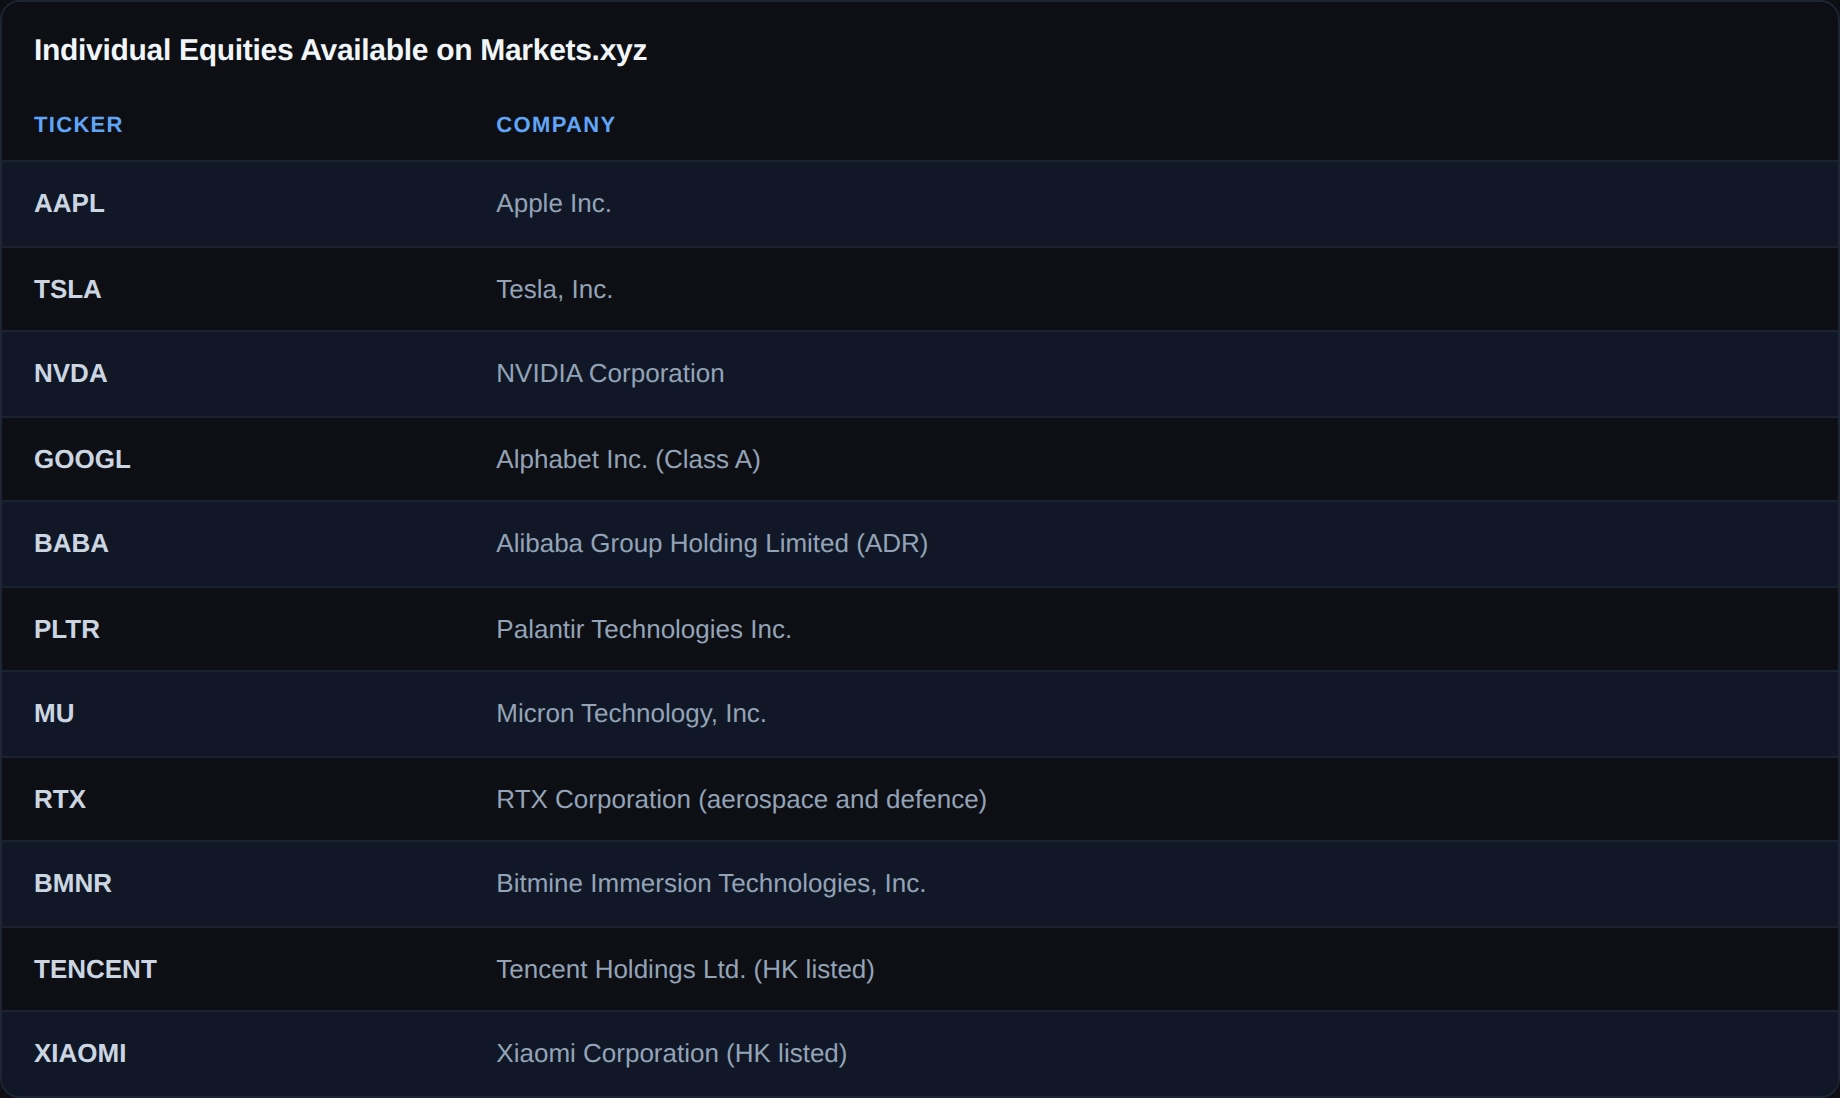Click Tencent Holdings Ltd. (HK listed)
Screen dimensions: 1840x1098
685,969
